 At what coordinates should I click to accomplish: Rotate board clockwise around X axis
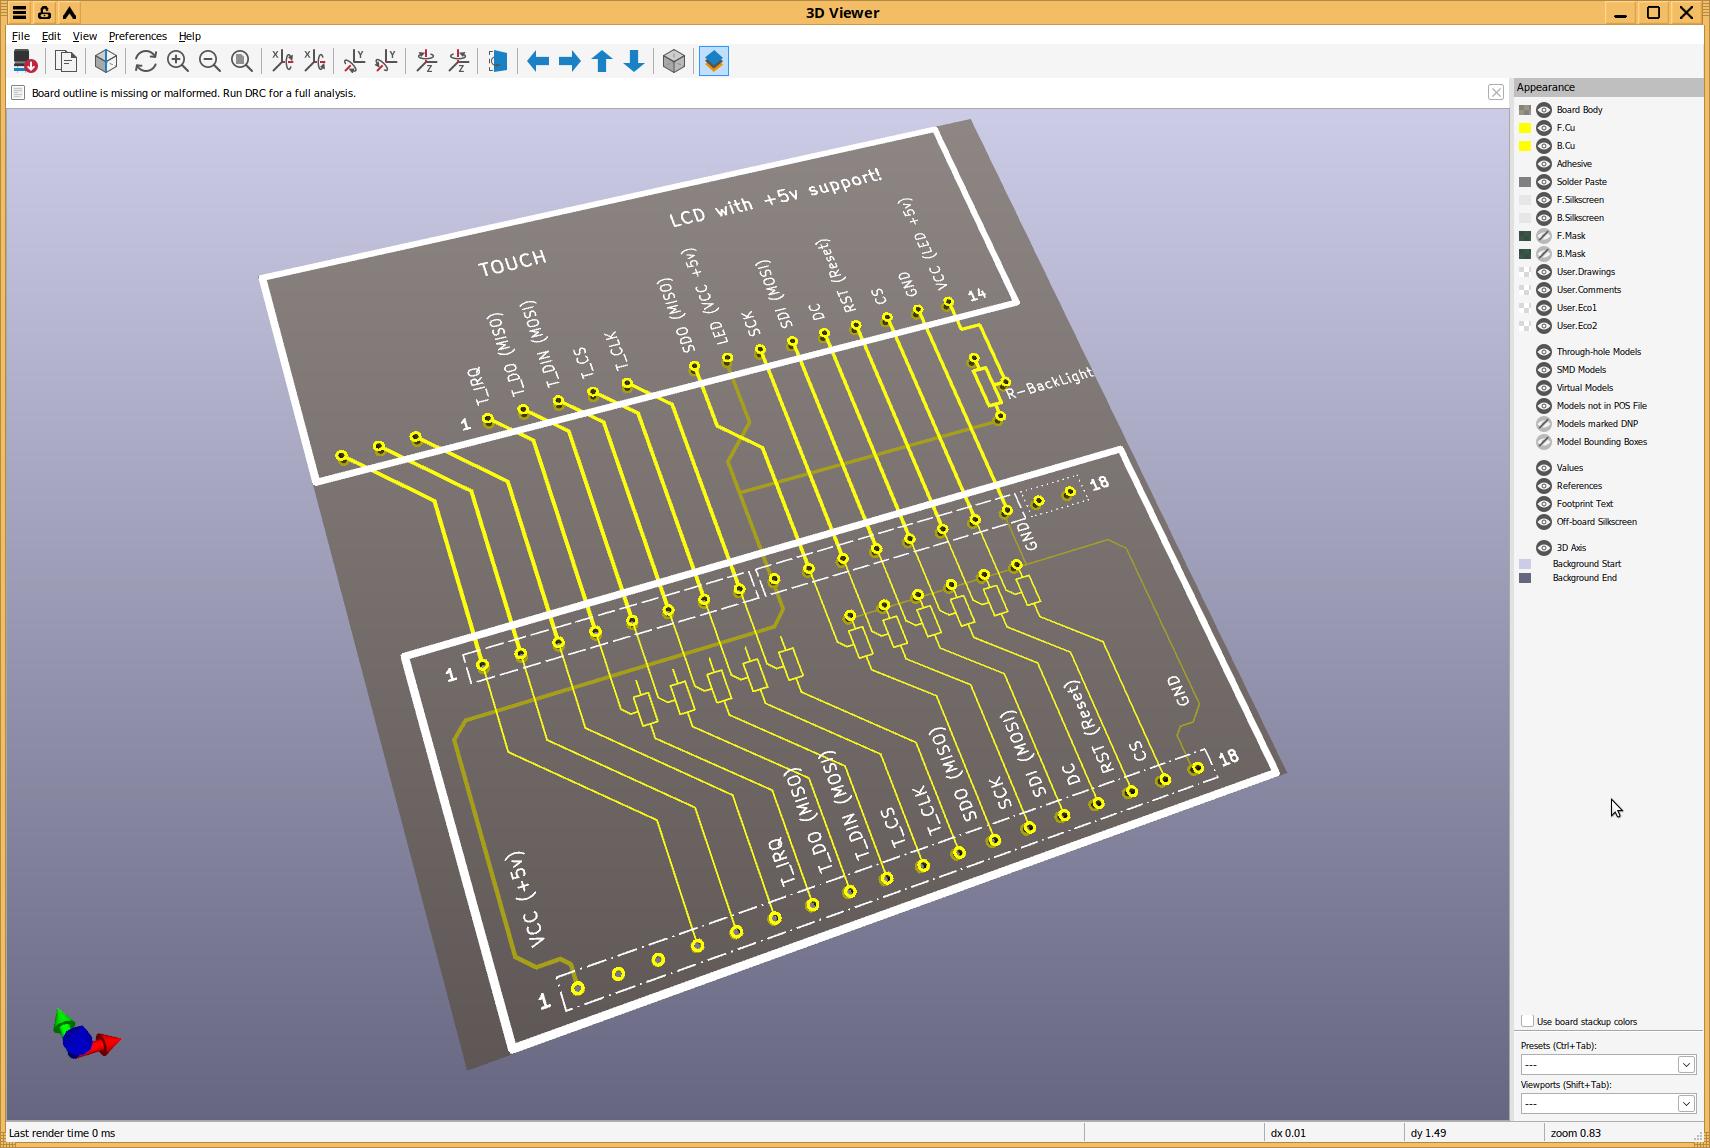pos(282,62)
